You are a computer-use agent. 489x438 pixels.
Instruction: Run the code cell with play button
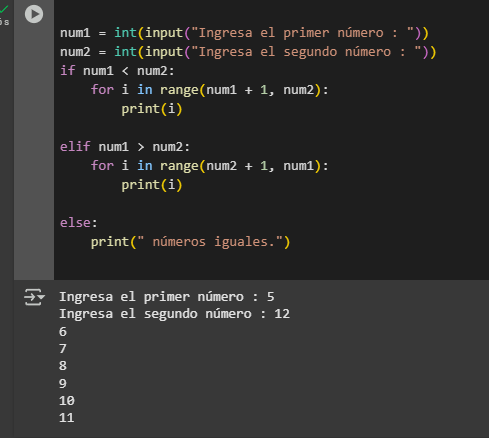(34, 14)
